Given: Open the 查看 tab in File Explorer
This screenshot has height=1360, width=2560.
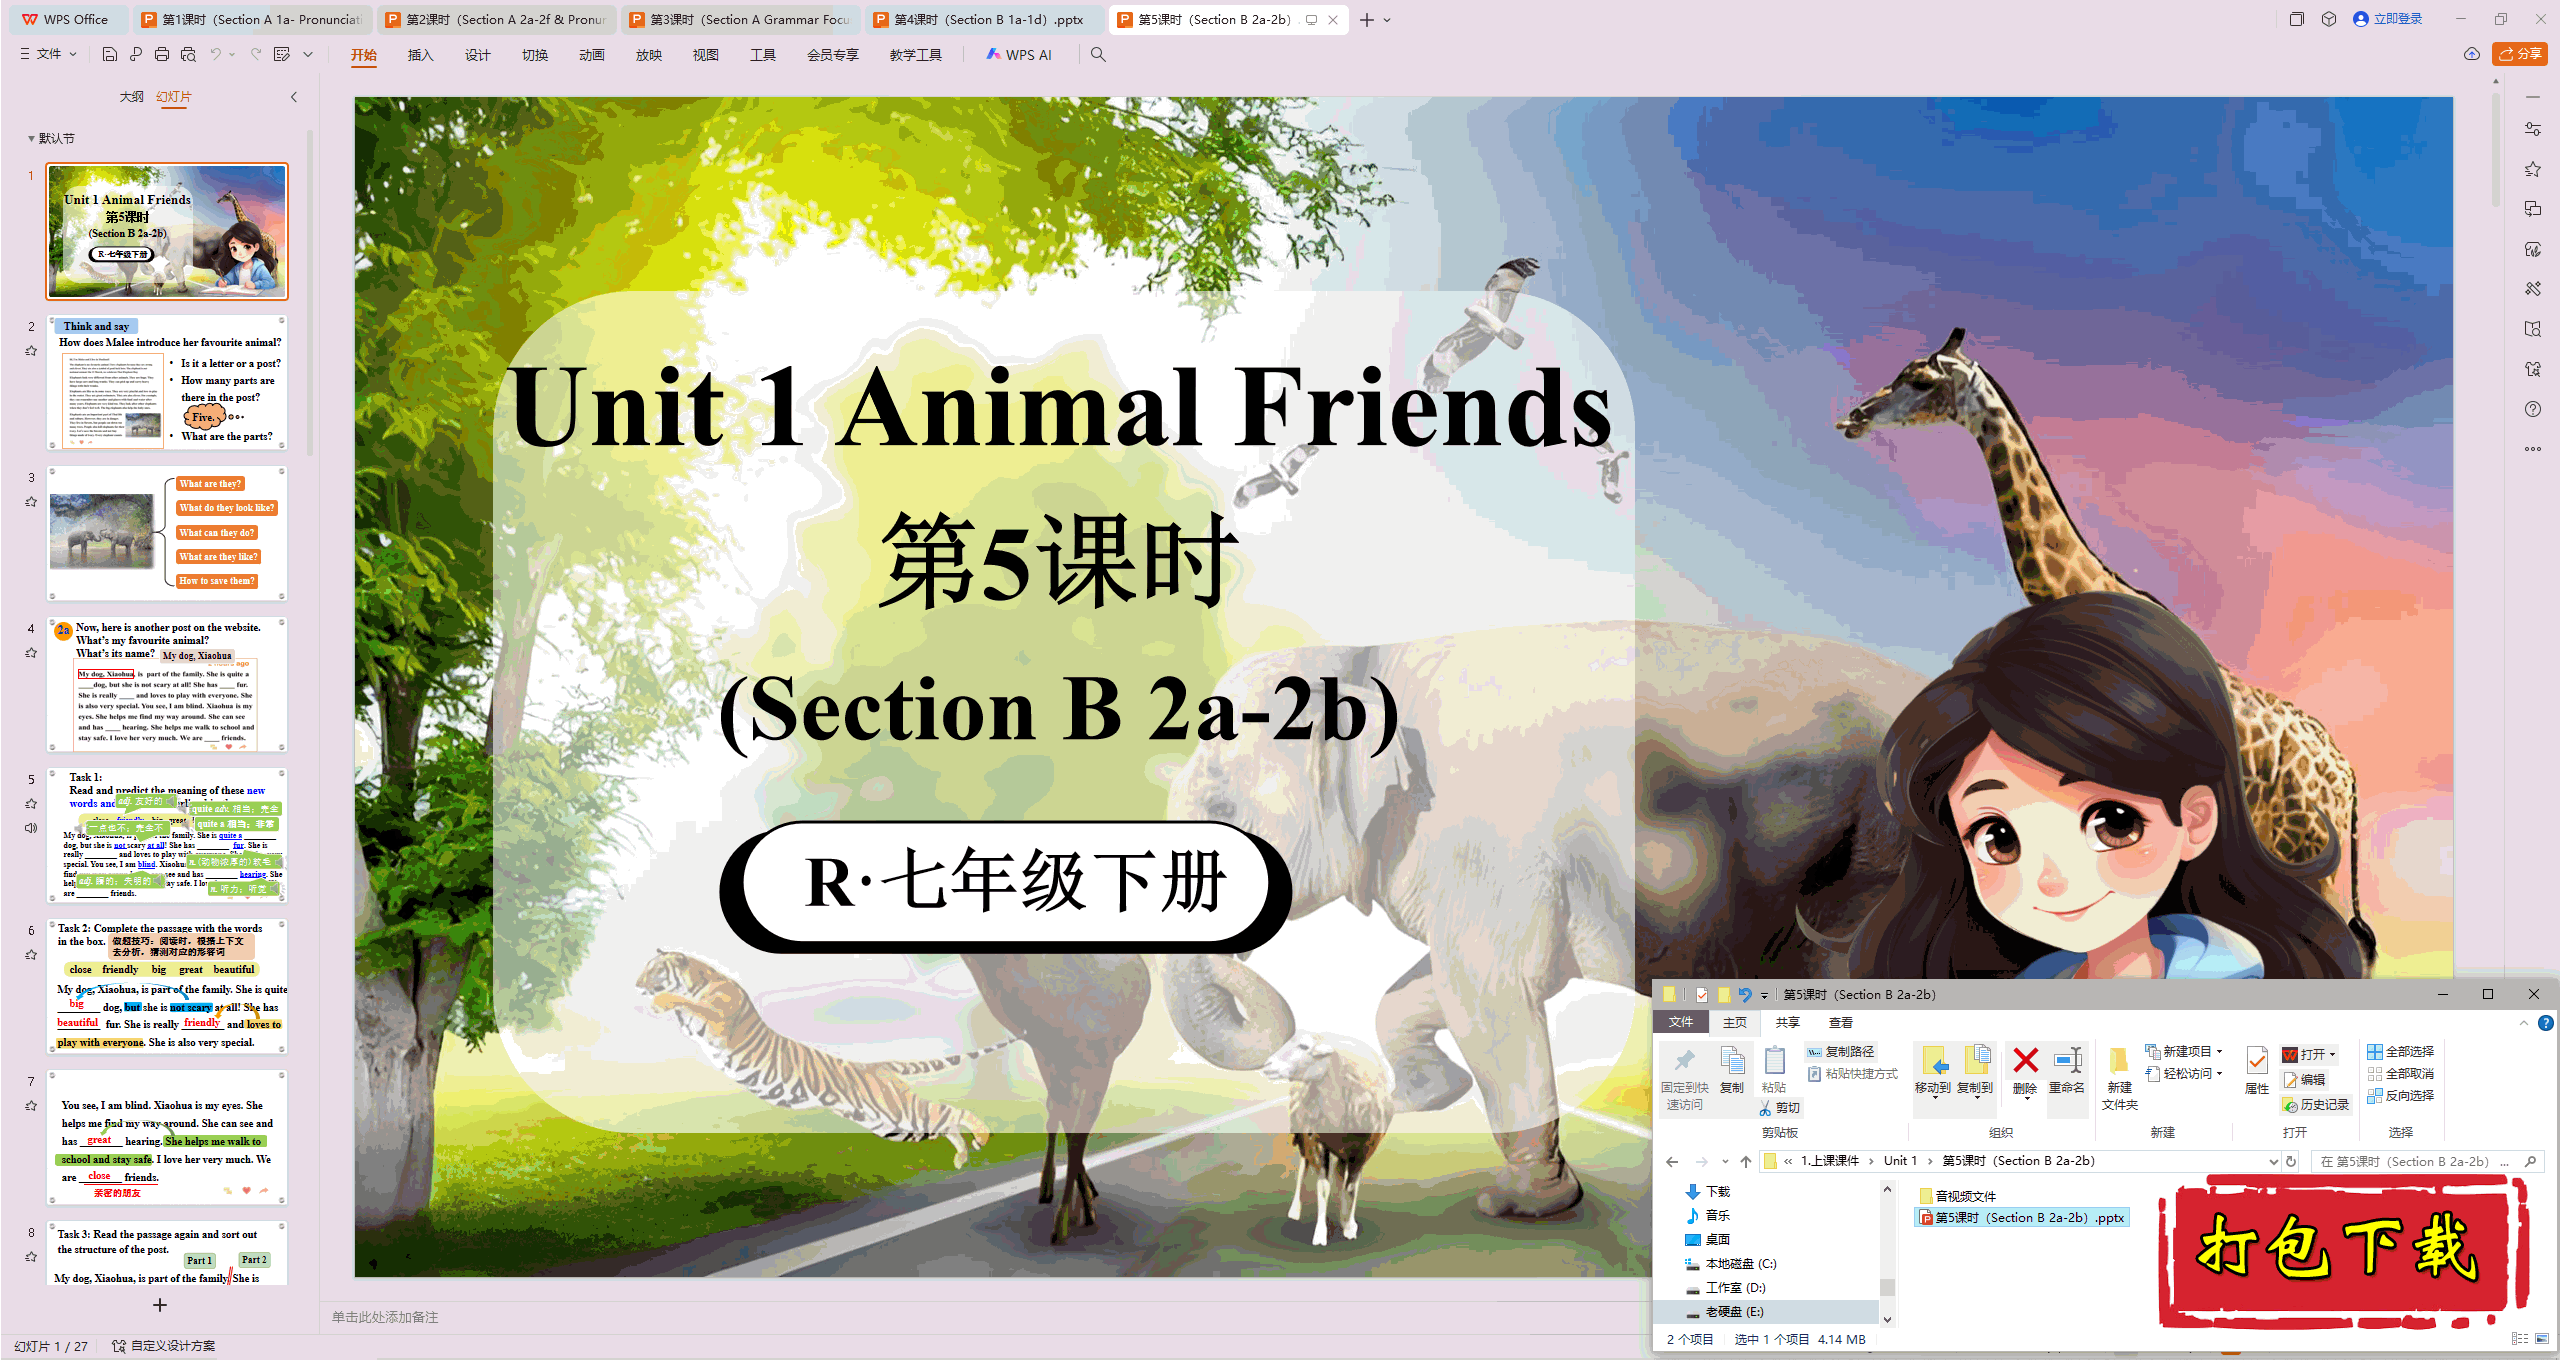Looking at the screenshot, I should click(x=1840, y=1023).
